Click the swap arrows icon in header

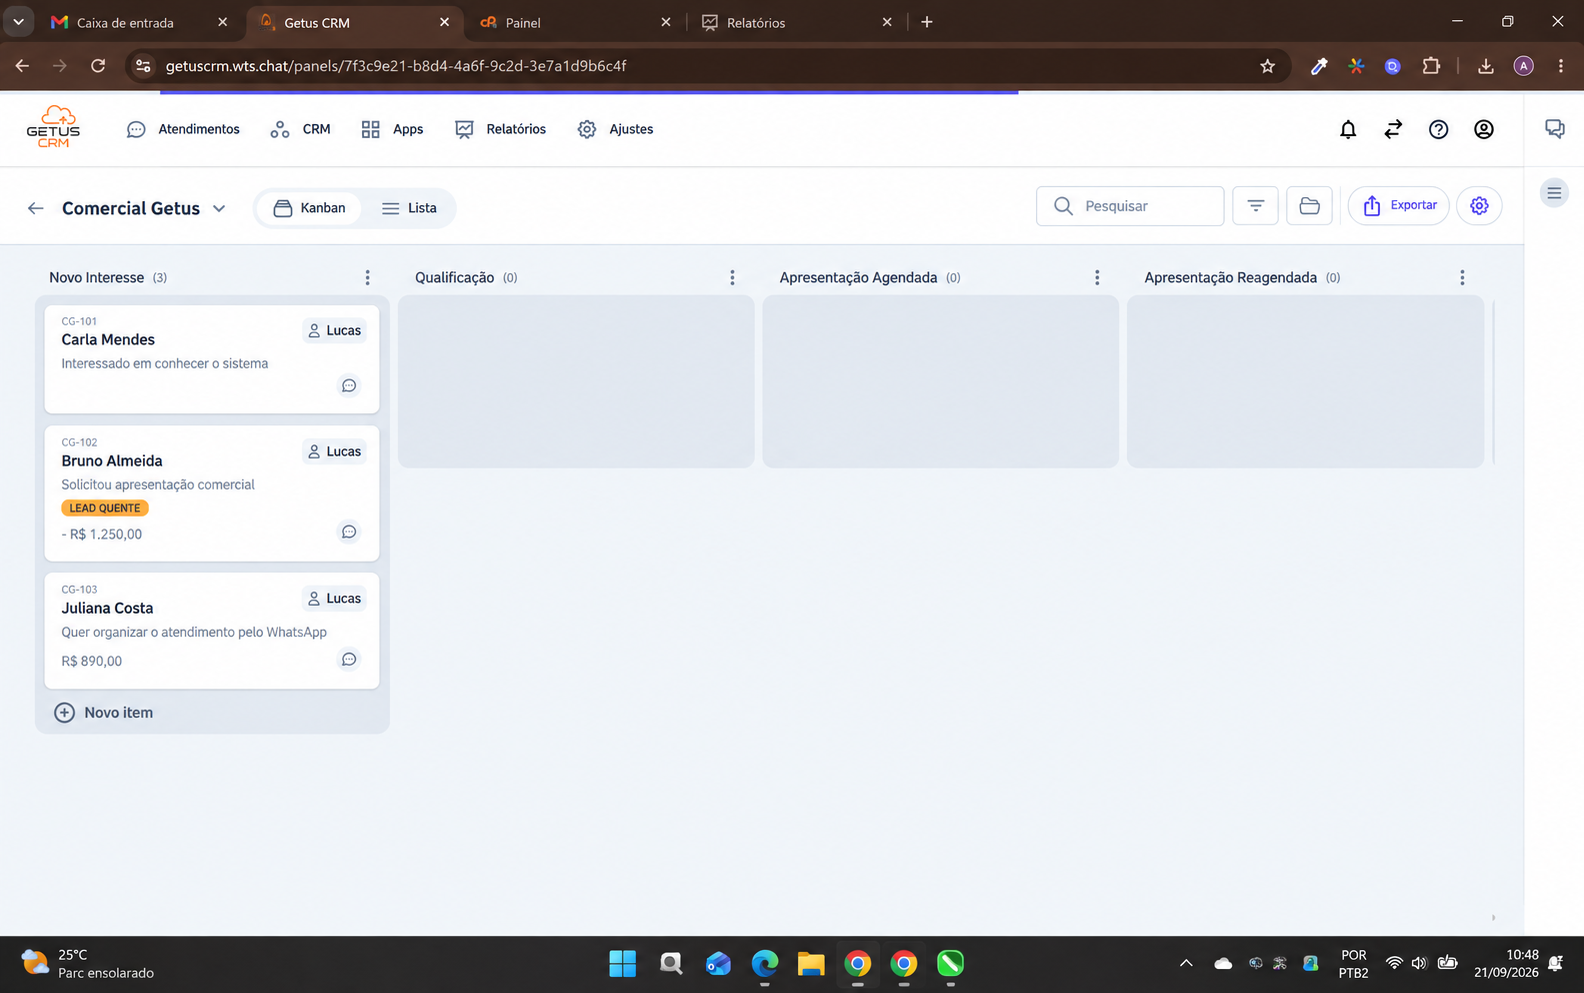coord(1393,129)
